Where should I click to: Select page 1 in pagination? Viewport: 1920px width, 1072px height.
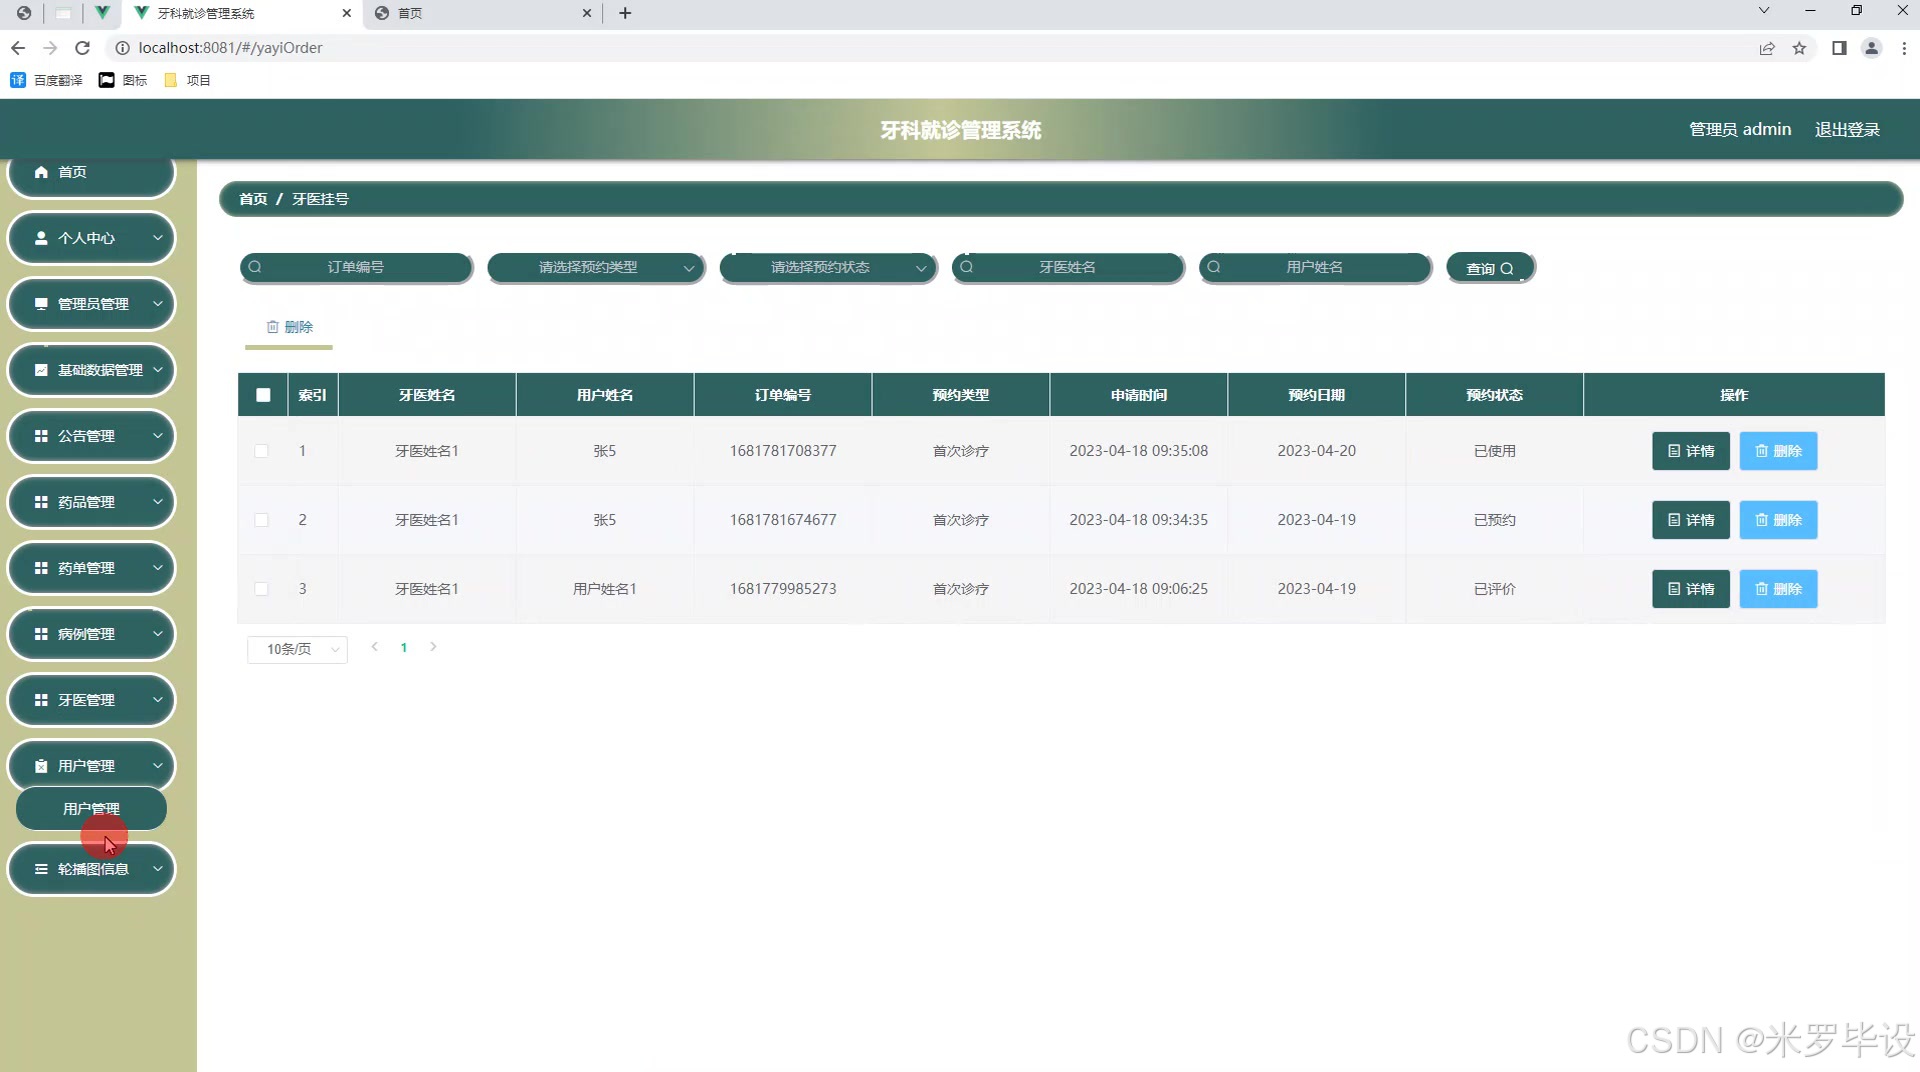tap(404, 648)
